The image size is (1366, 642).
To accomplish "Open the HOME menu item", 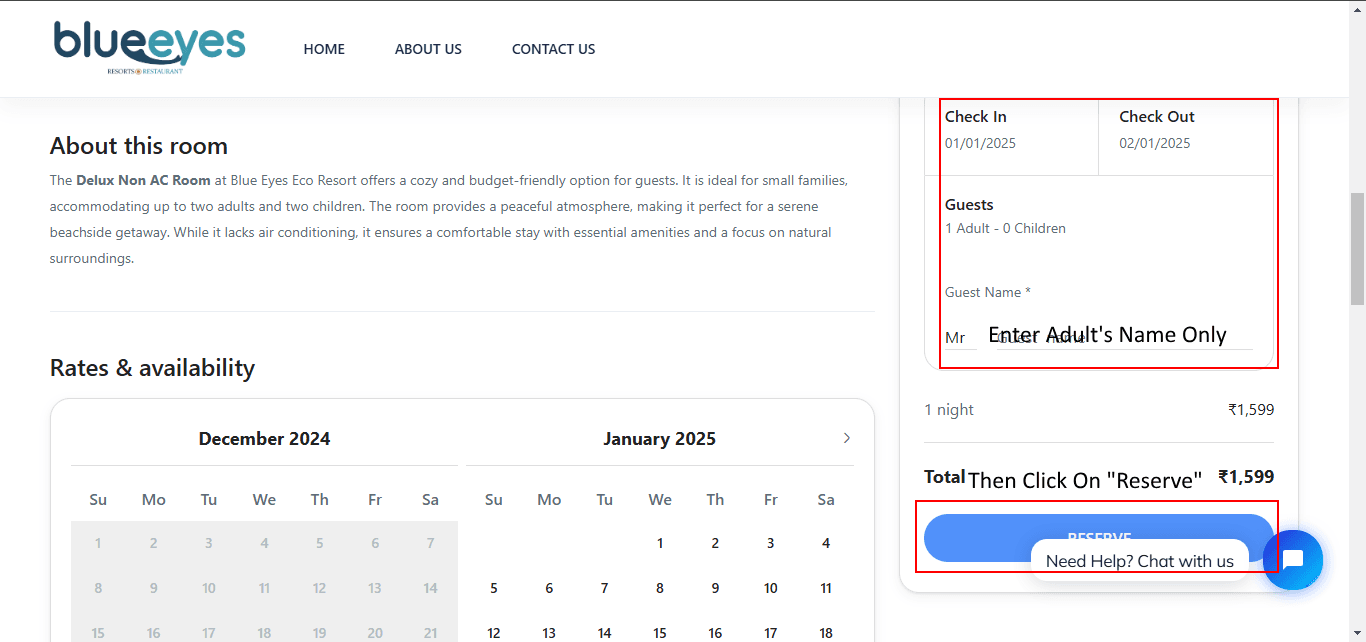I will (324, 49).
